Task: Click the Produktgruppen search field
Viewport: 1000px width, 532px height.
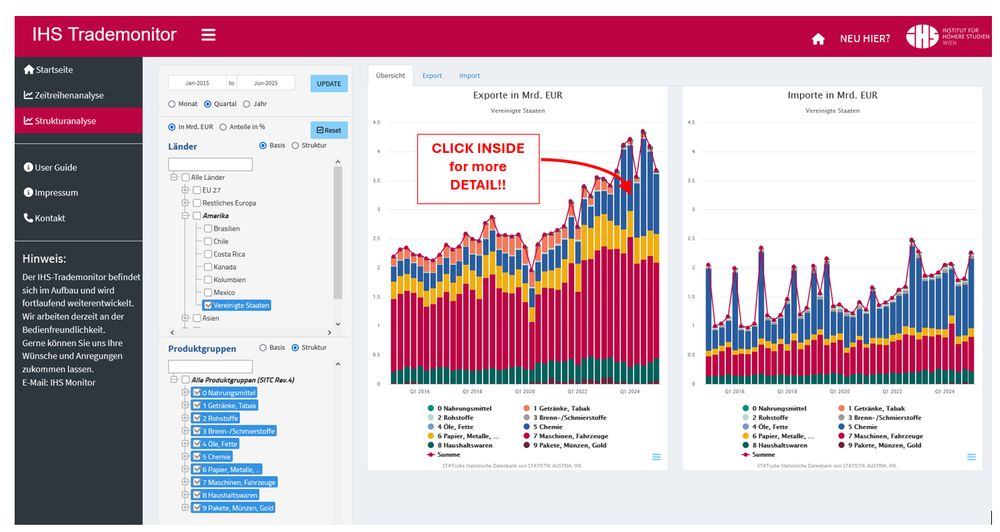Action: pyautogui.click(x=210, y=367)
